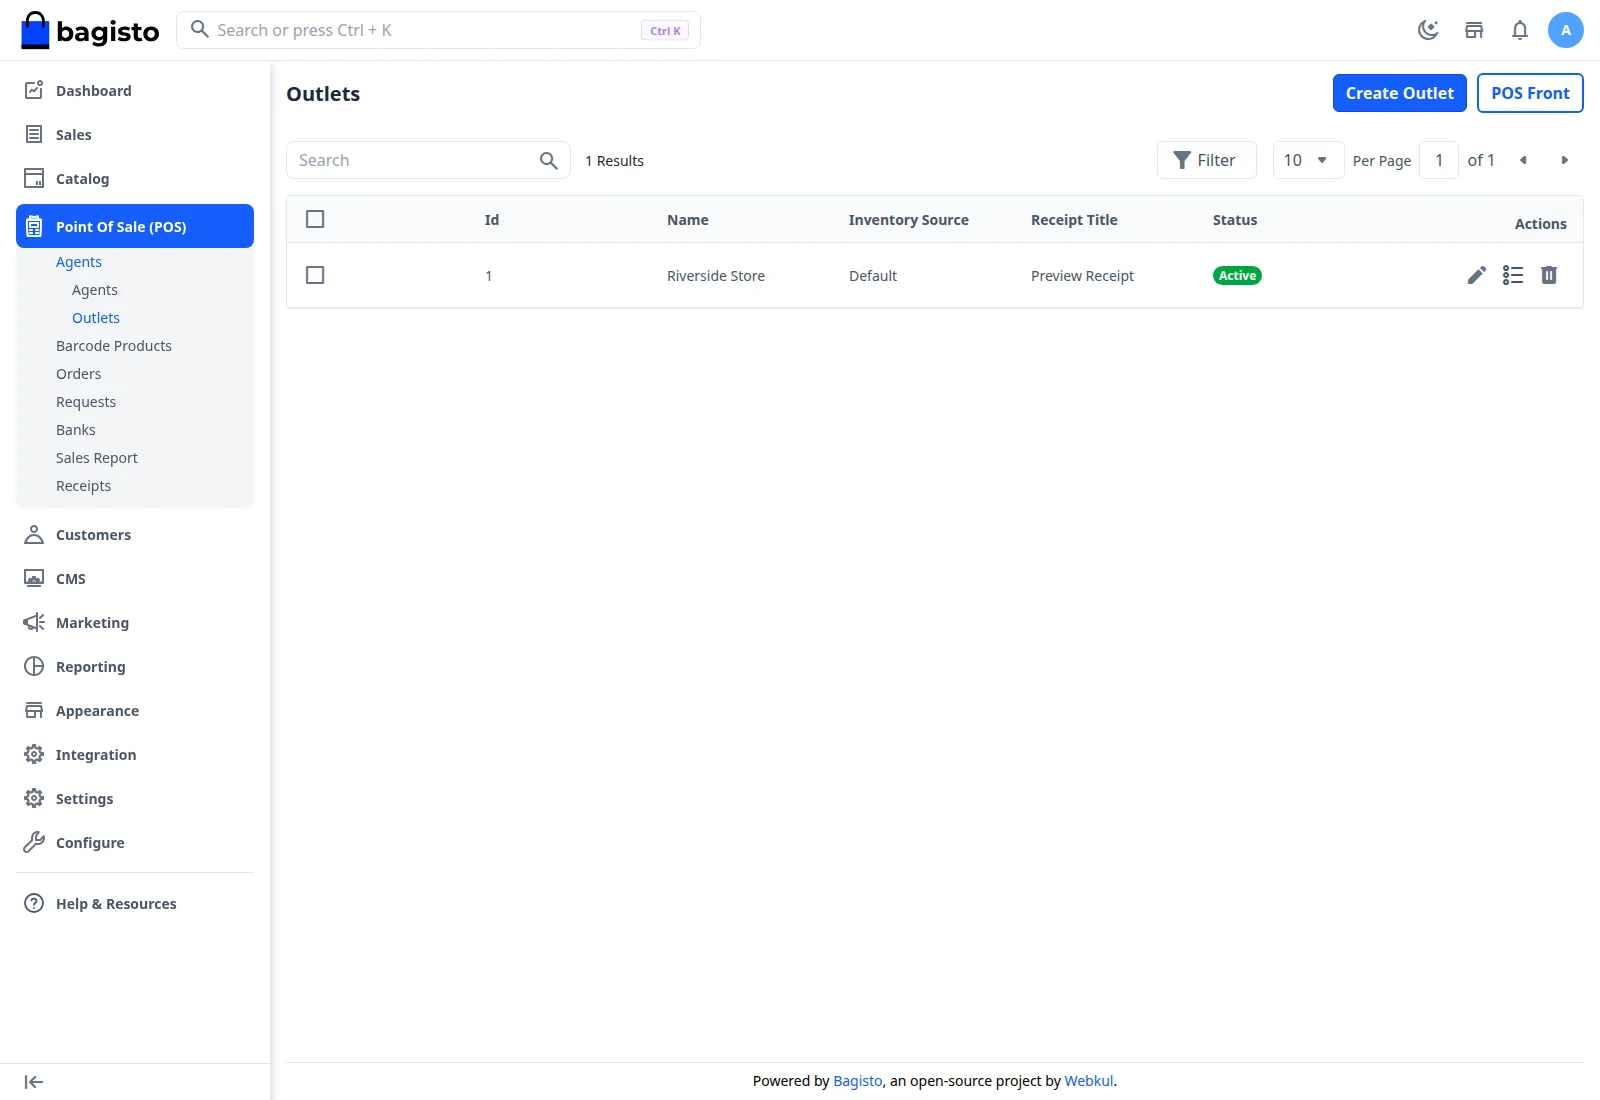Open Help & Resources
The height and width of the screenshot is (1100, 1600).
135,903
